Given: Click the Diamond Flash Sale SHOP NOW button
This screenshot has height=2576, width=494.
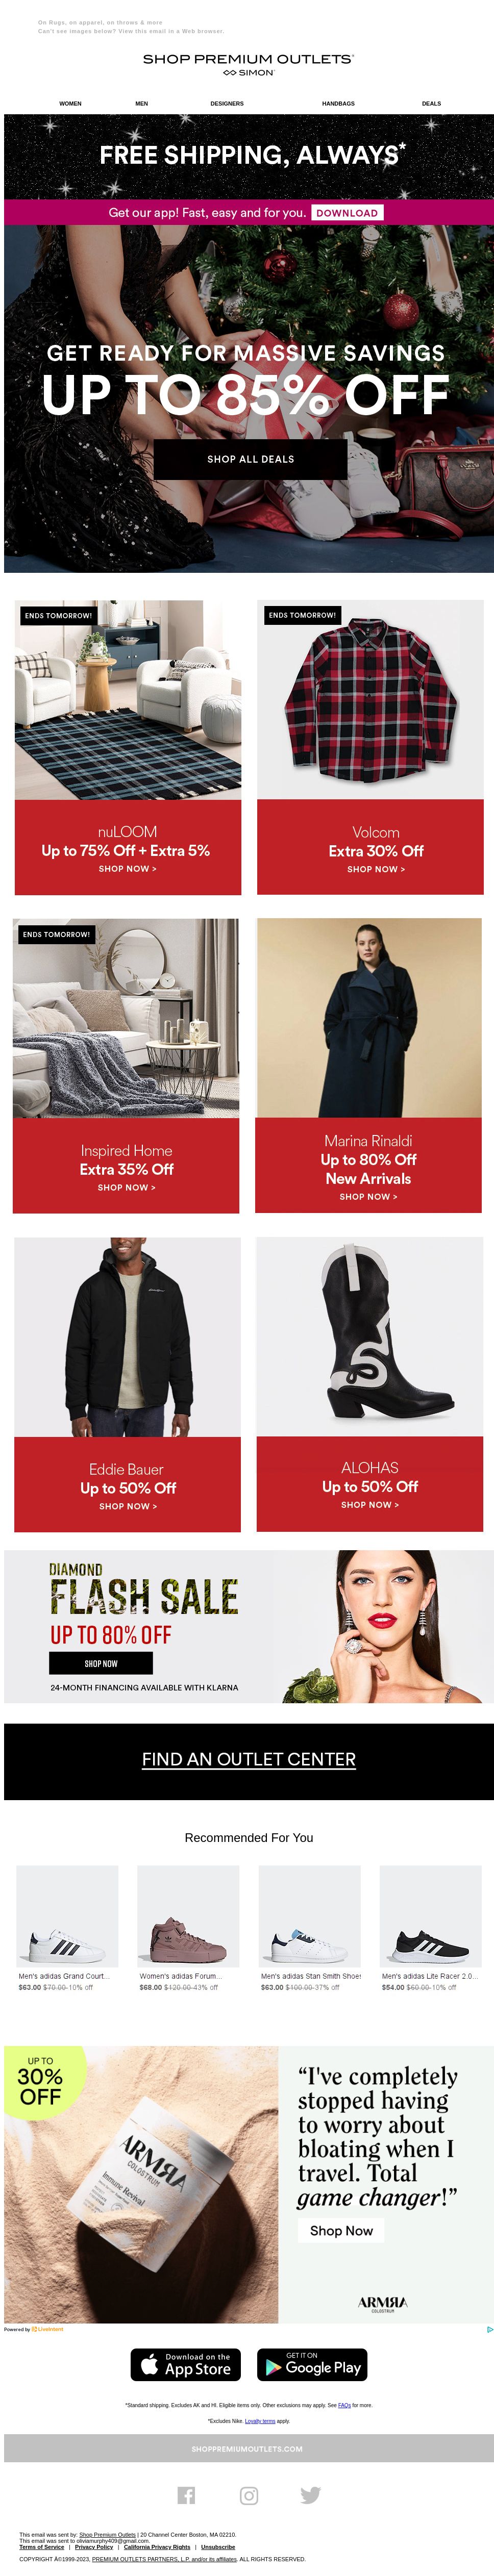Looking at the screenshot, I should [x=101, y=1663].
